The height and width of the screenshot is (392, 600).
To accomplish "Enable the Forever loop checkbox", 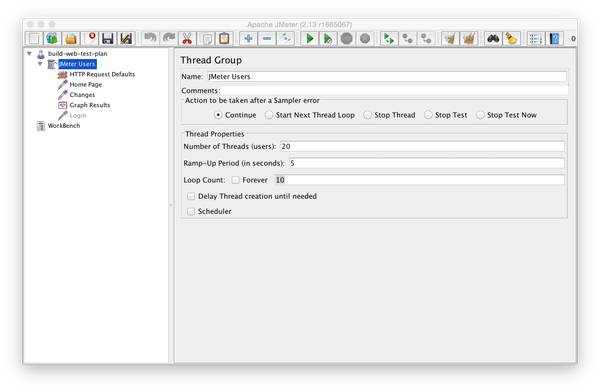I will (x=236, y=180).
